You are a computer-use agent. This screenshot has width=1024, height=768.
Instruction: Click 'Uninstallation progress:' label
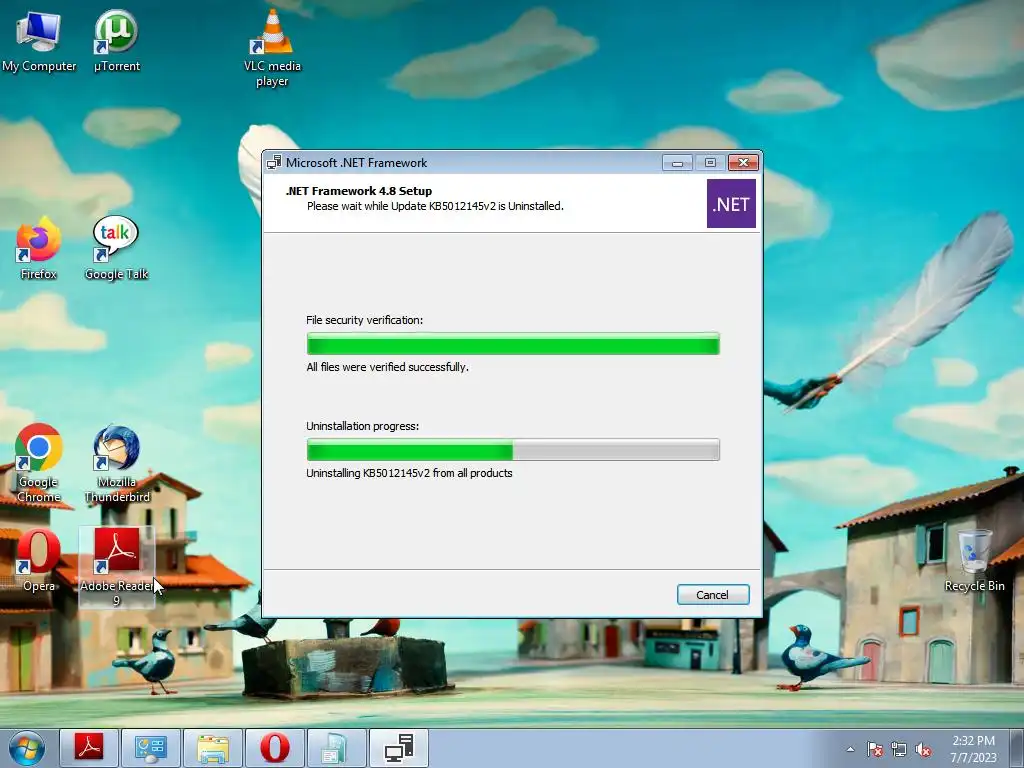pos(362,426)
